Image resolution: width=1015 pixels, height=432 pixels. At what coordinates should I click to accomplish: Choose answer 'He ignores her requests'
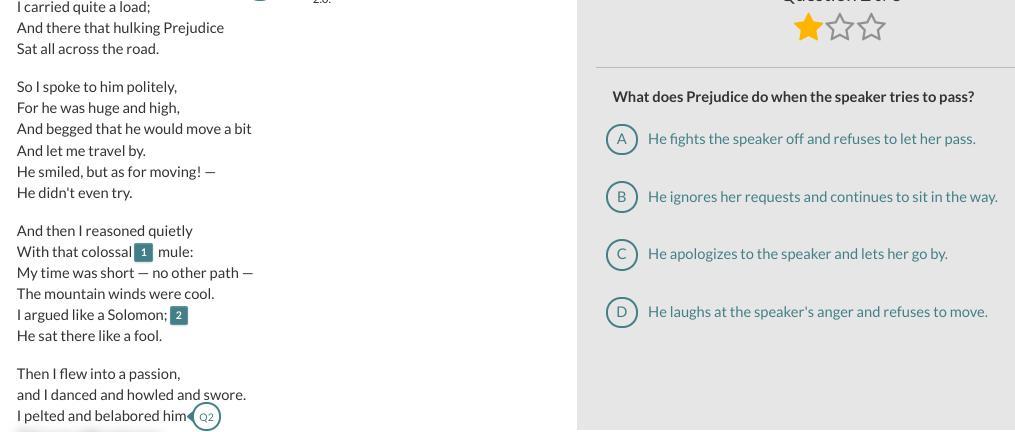pos(822,197)
